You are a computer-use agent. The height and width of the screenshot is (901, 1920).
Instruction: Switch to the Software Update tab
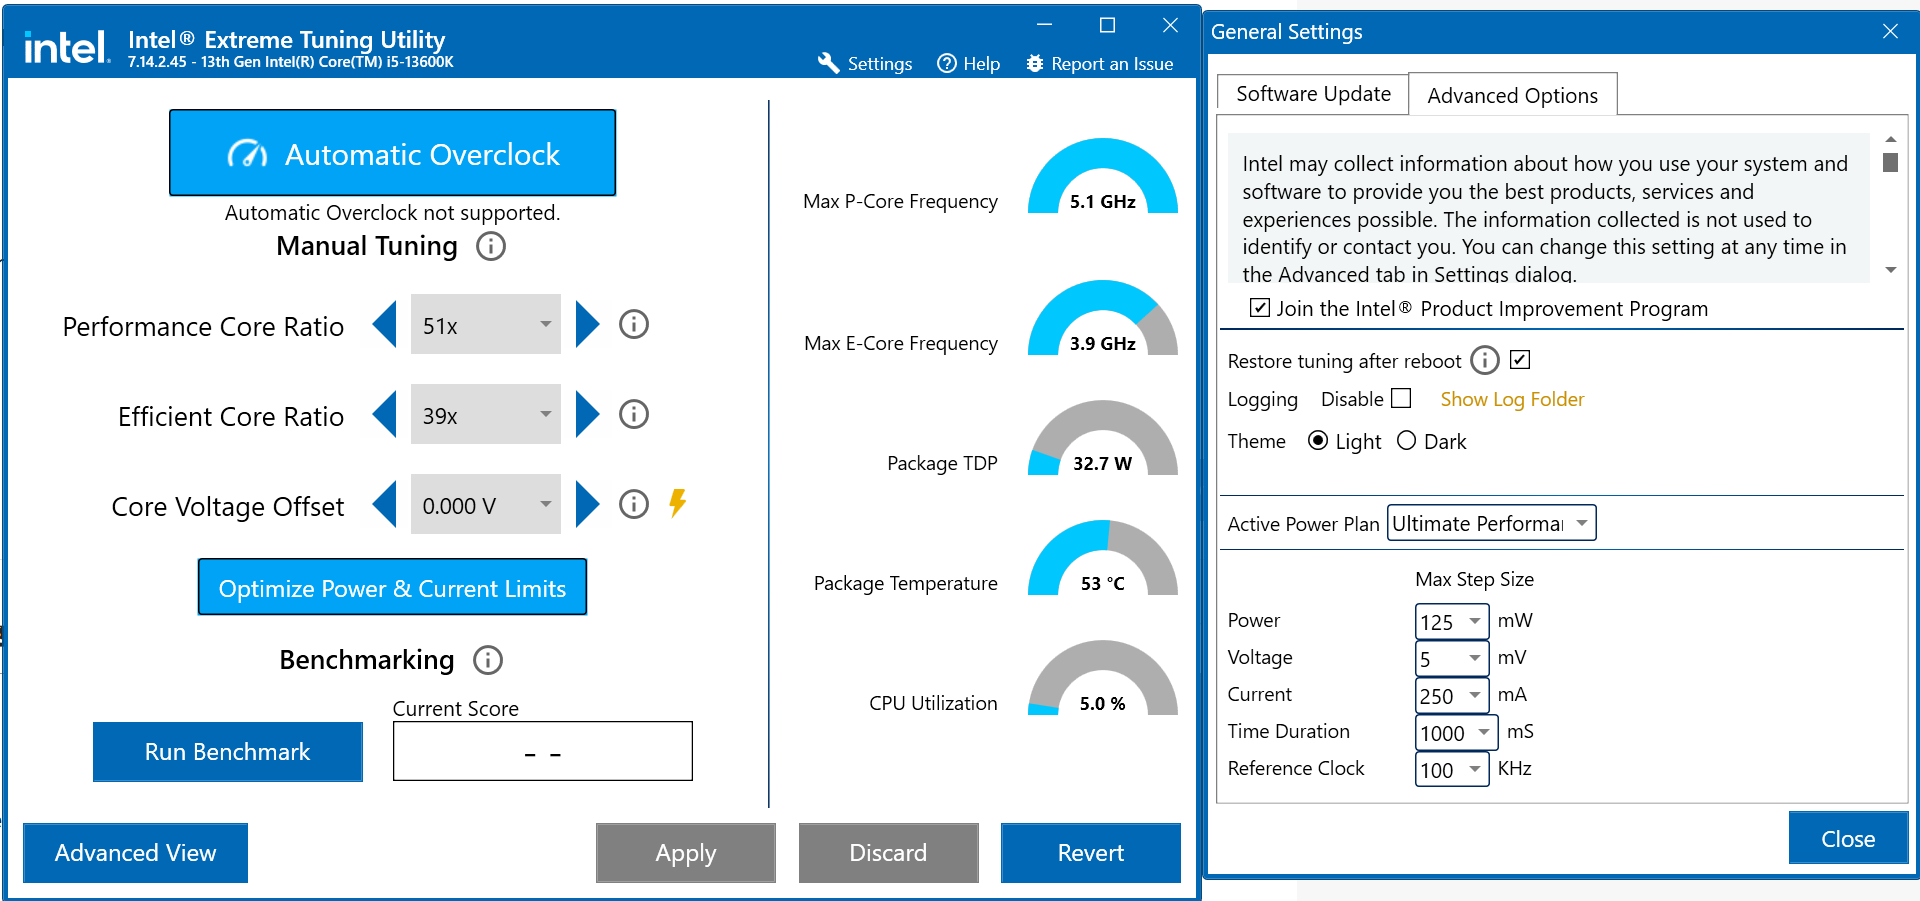[x=1312, y=94]
